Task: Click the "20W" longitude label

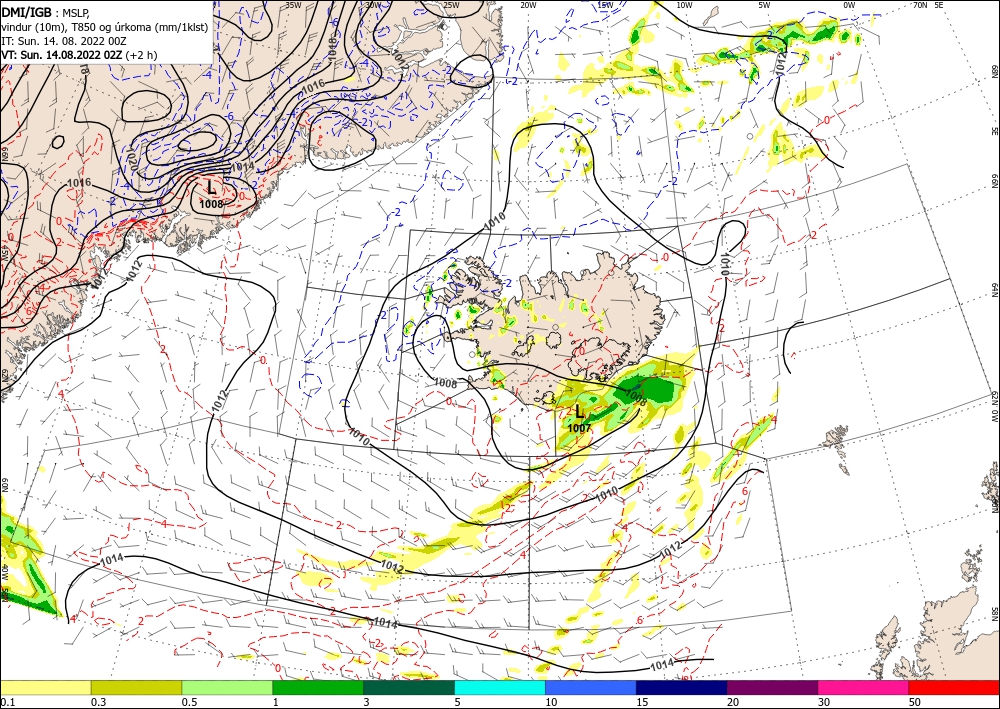Action: 528,4
